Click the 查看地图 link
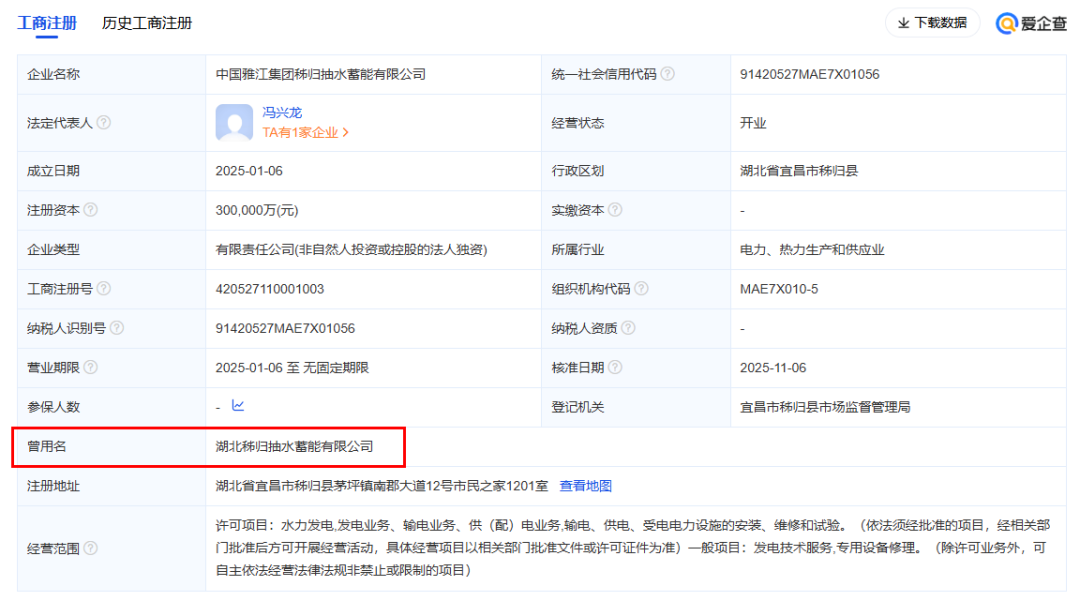The height and width of the screenshot is (601, 1080). pyautogui.click(x=585, y=486)
